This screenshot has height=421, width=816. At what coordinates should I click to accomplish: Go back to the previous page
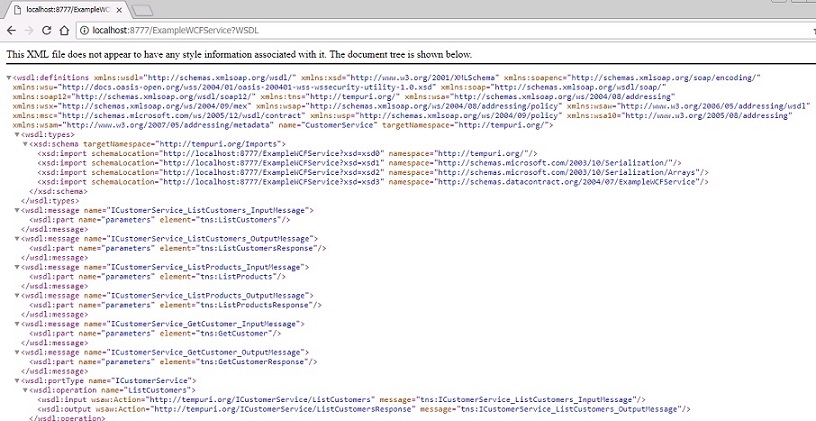tap(11, 30)
